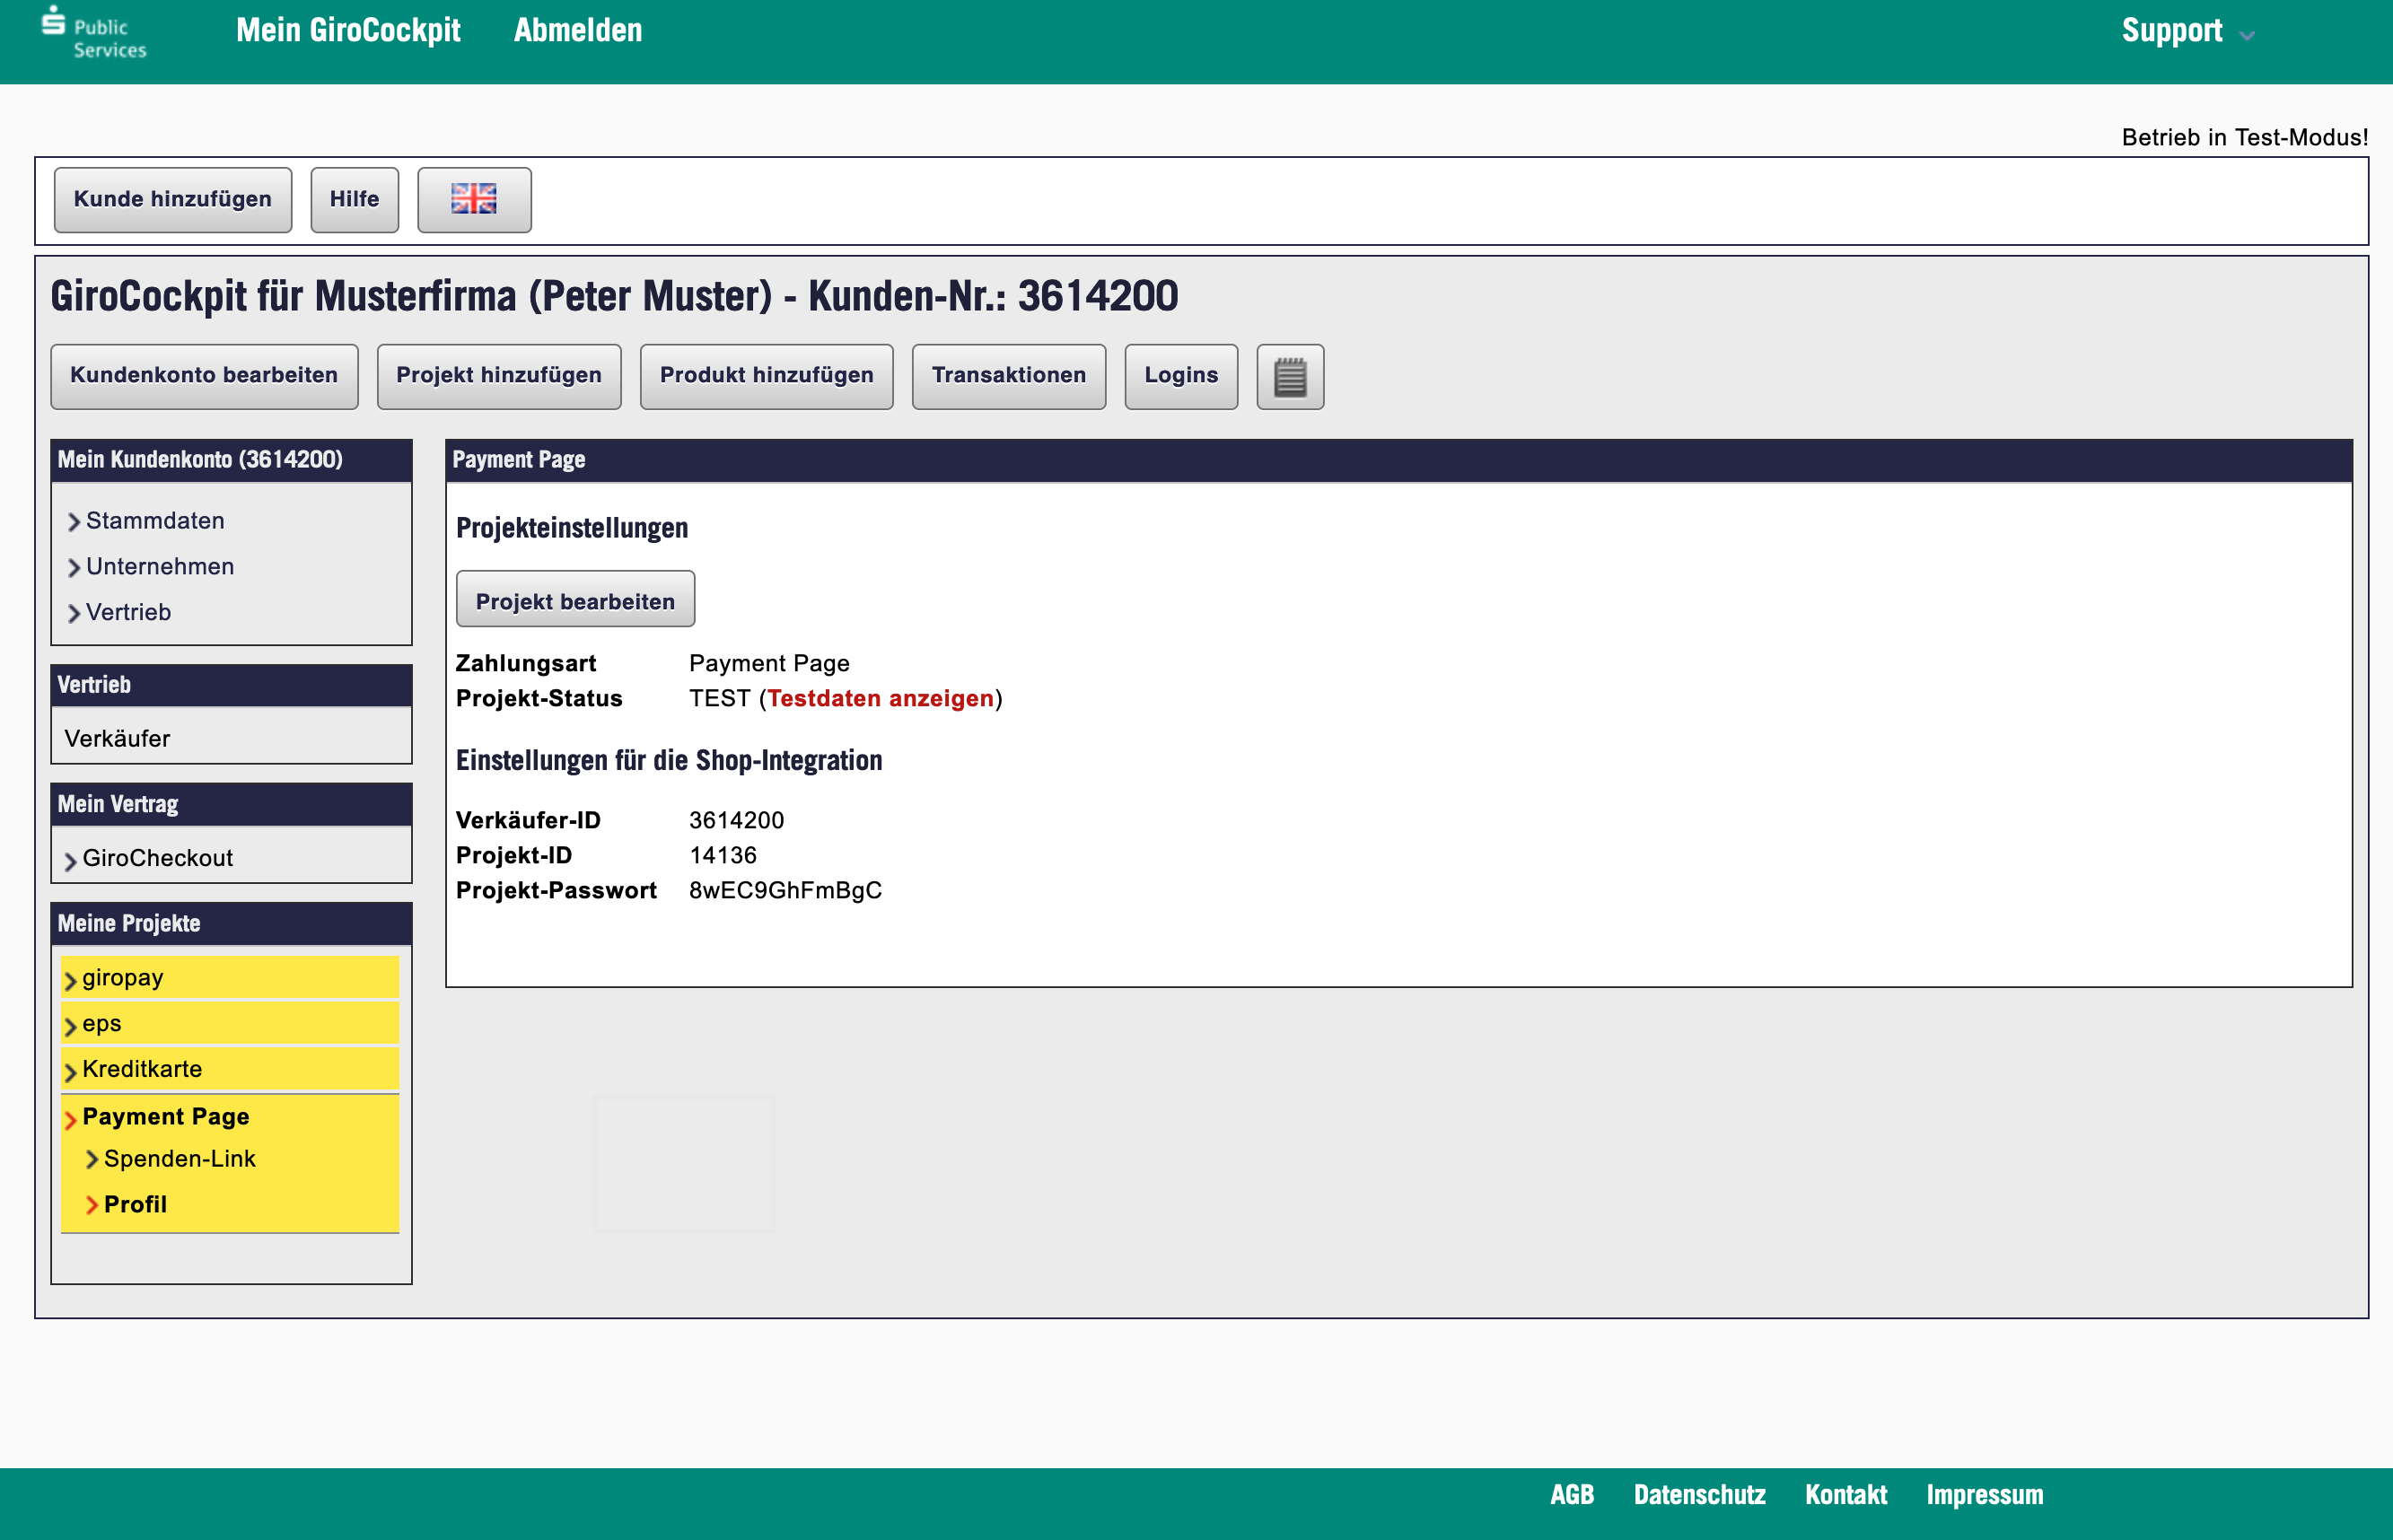Expand the eps project entry
Image resolution: width=2393 pixels, height=1540 pixels.
click(101, 1024)
